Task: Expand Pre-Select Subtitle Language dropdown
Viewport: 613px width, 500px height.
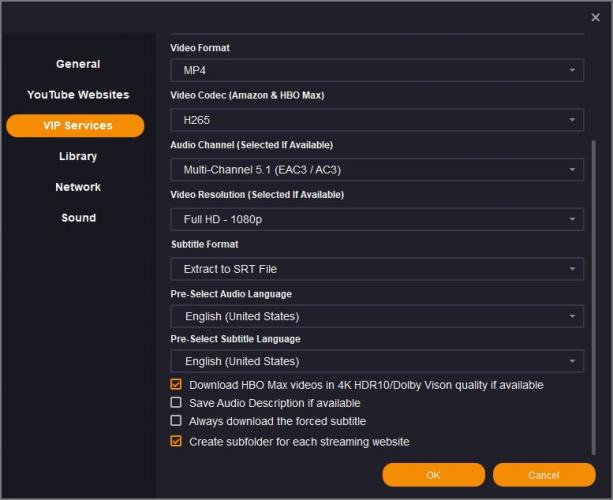Action: coord(377,361)
